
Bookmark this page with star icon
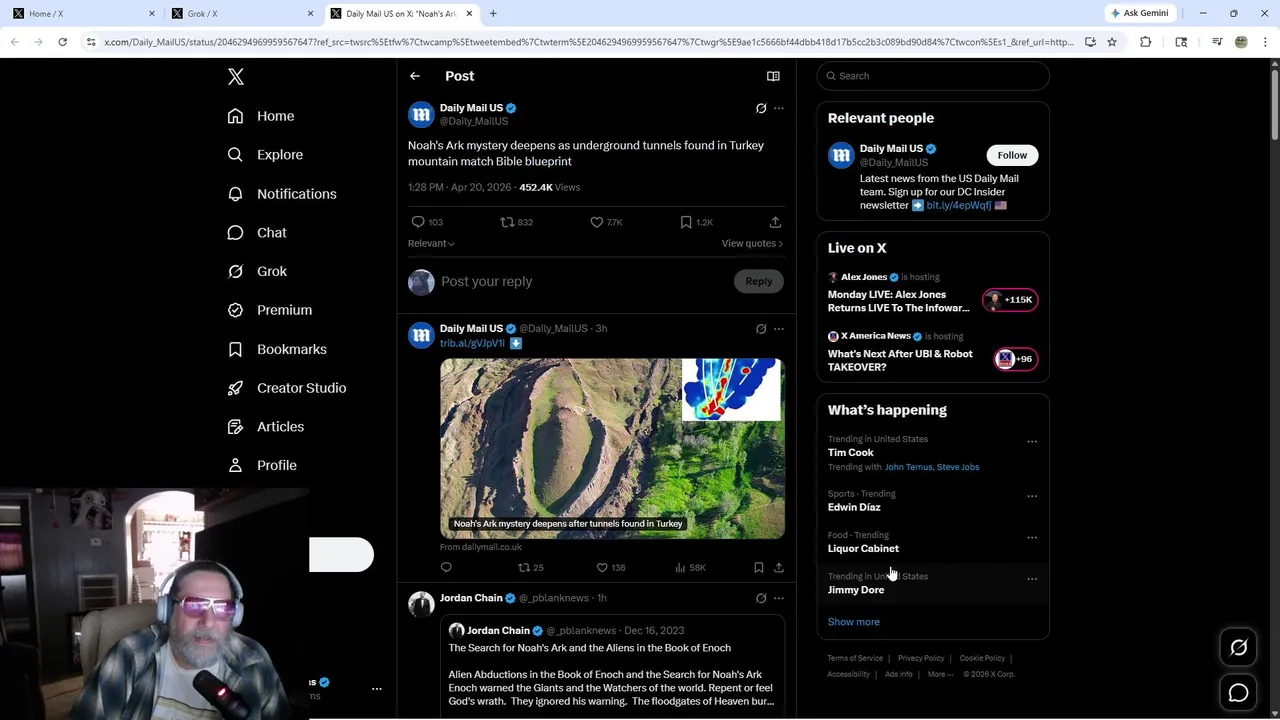click(x=1111, y=42)
